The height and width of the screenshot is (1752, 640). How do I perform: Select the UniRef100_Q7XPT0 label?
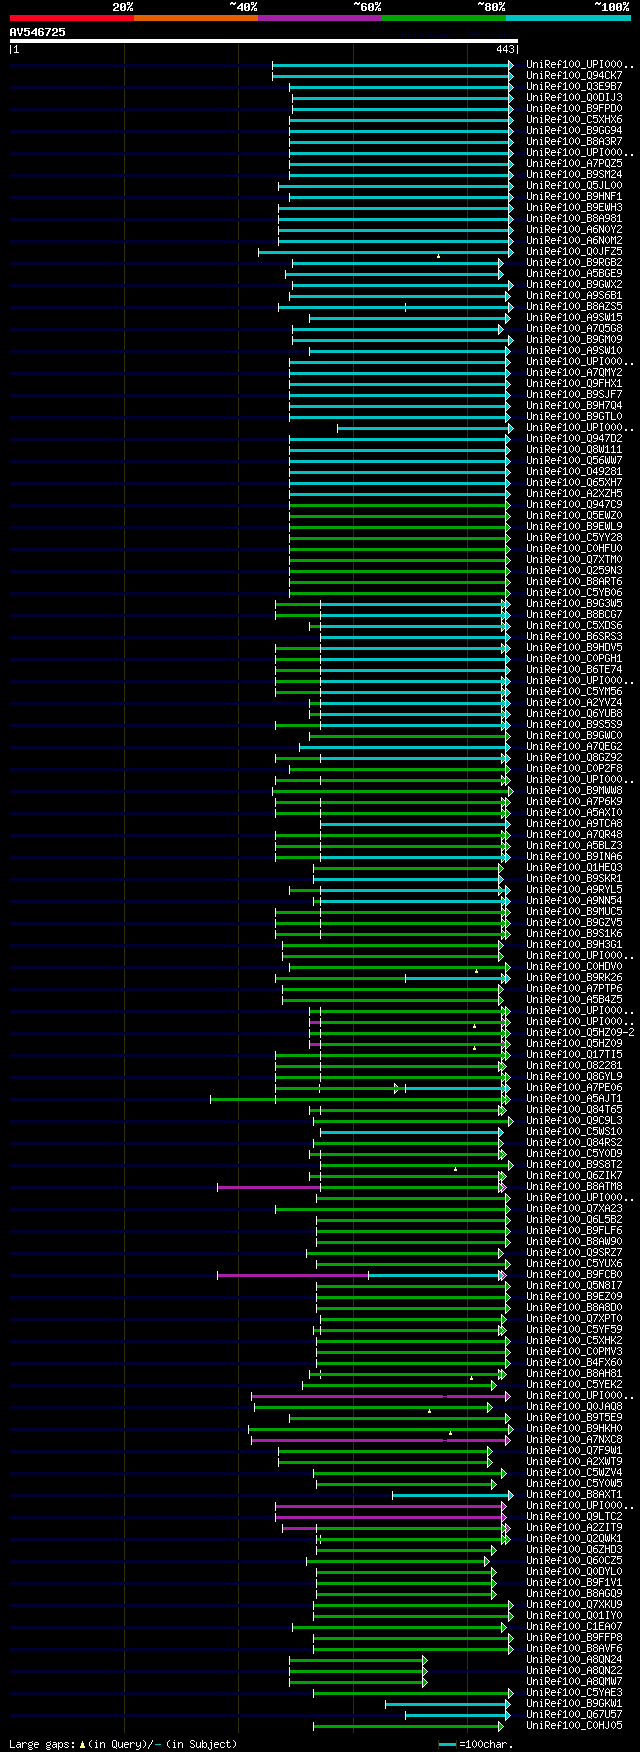tap(574, 1318)
